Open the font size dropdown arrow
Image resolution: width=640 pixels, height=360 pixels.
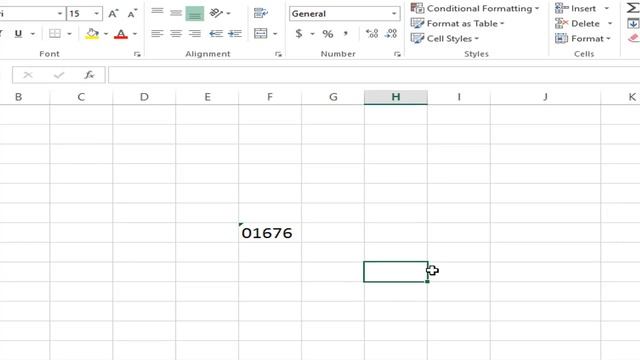coord(97,14)
